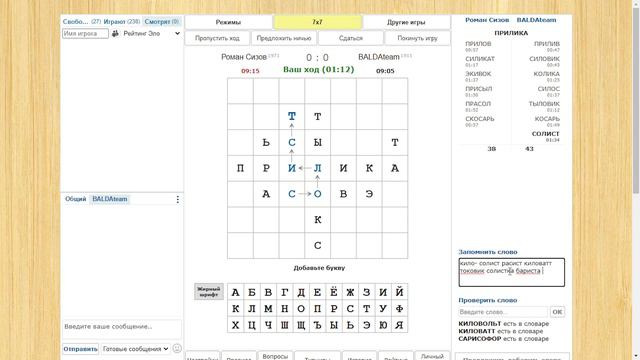
Task: Open the Свобо... free players tab
Action: pyautogui.click(x=82, y=22)
